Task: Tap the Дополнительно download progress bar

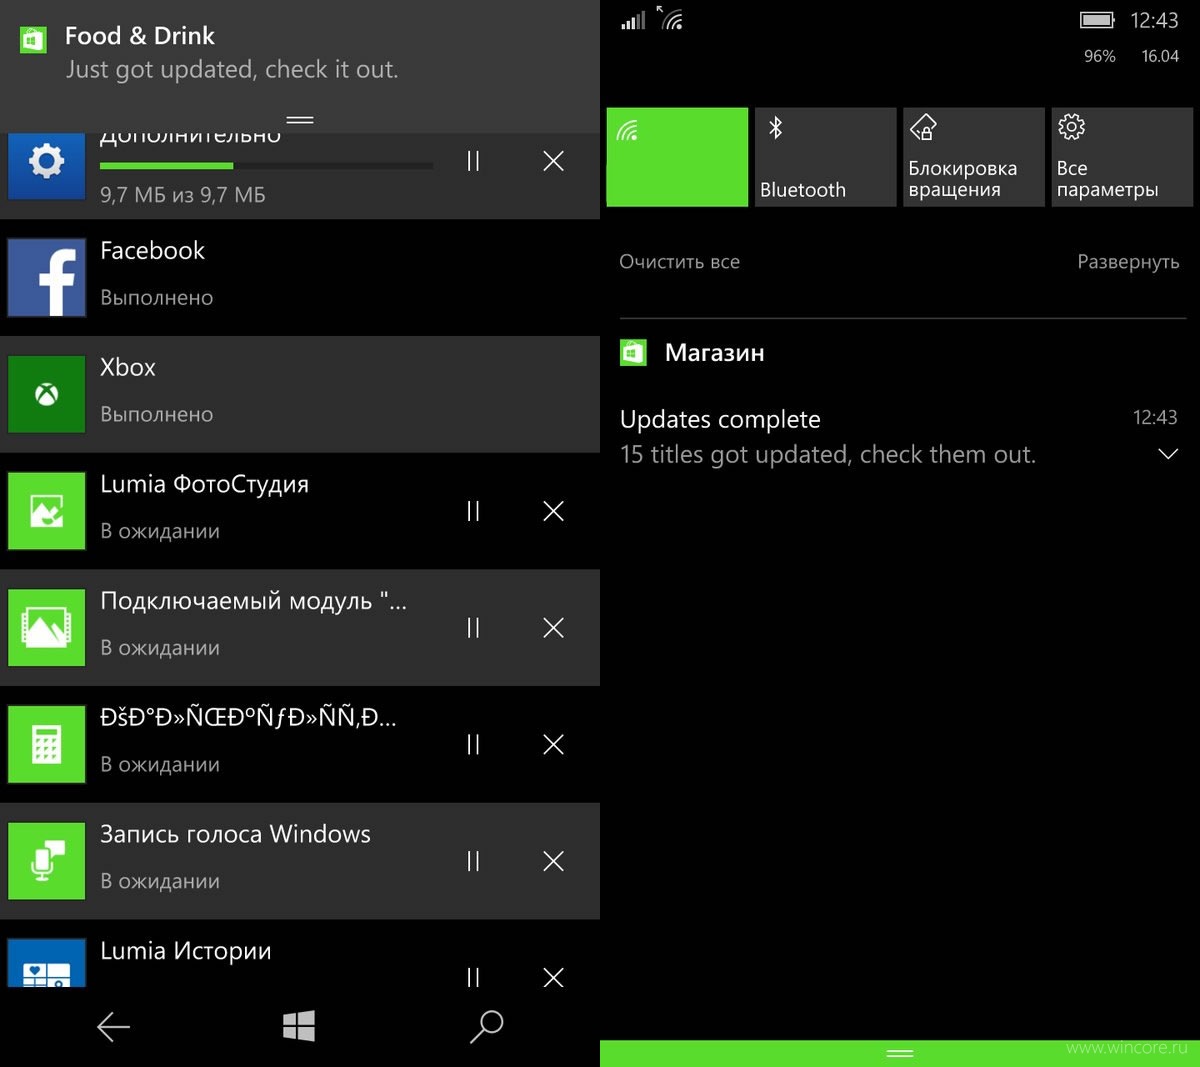Action: (x=267, y=165)
